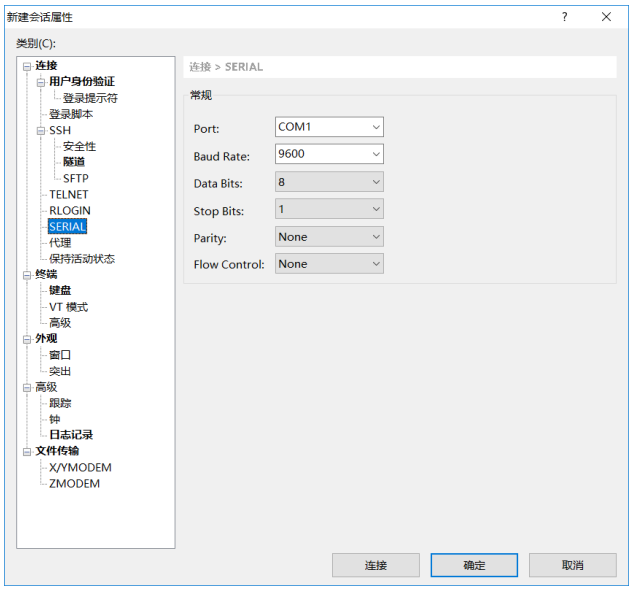The height and width of the screenshot is (591, 634).
Task: Click the Flow Control label
Action: (x=229, y=264)
